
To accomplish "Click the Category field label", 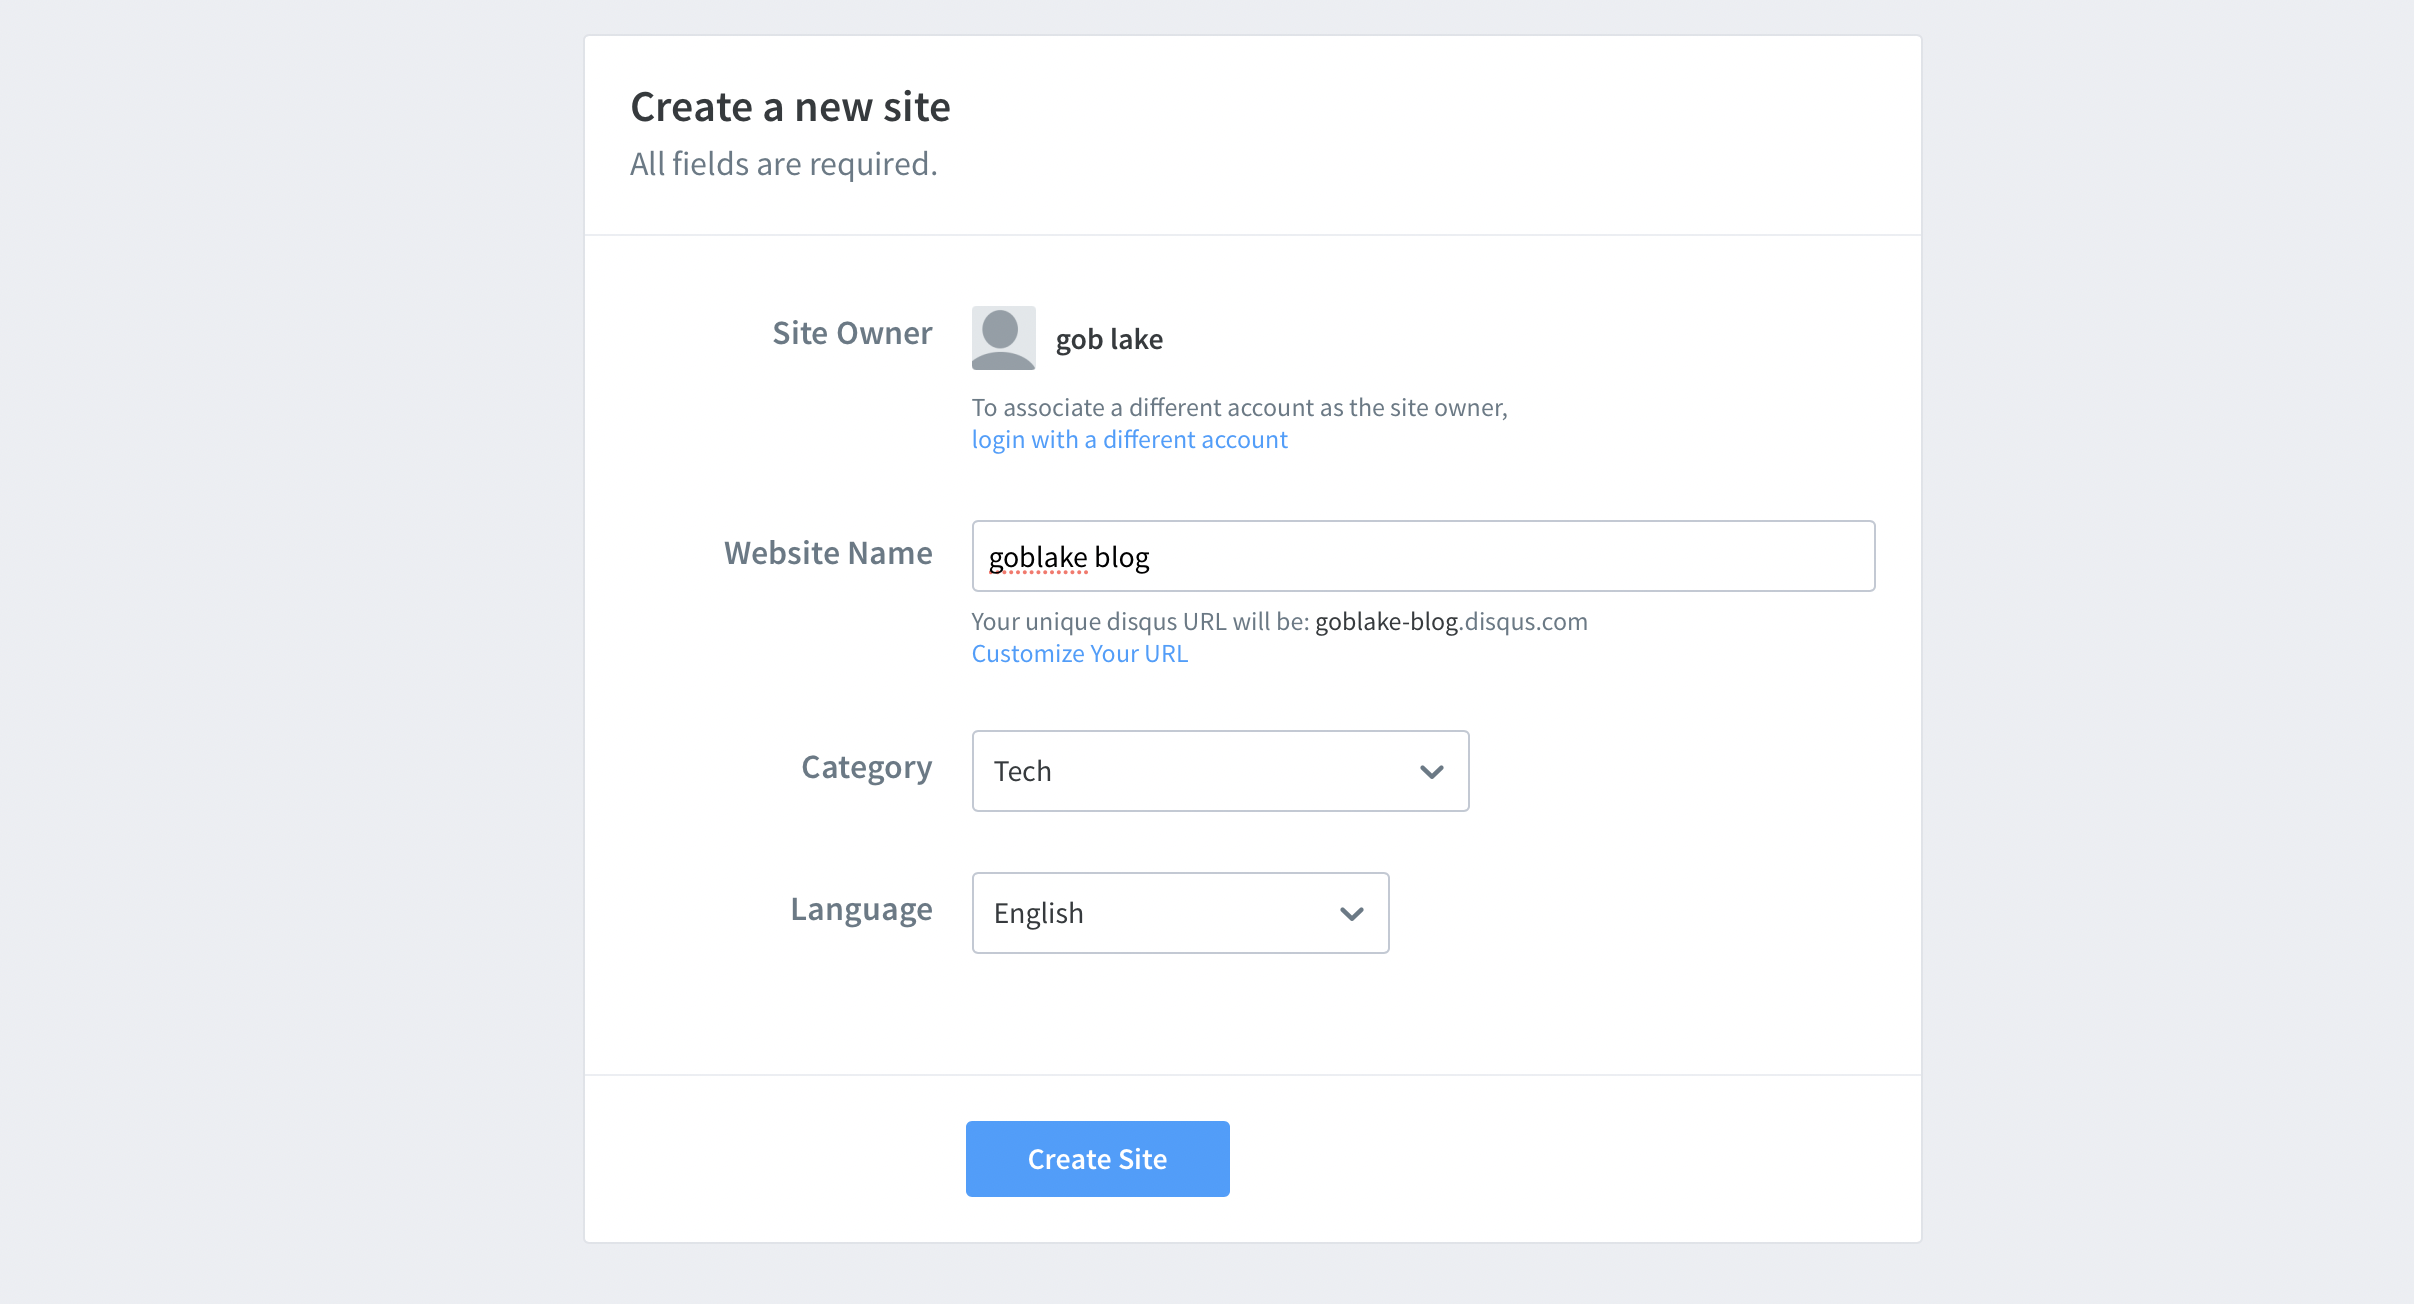I will [x=866, y=767].
